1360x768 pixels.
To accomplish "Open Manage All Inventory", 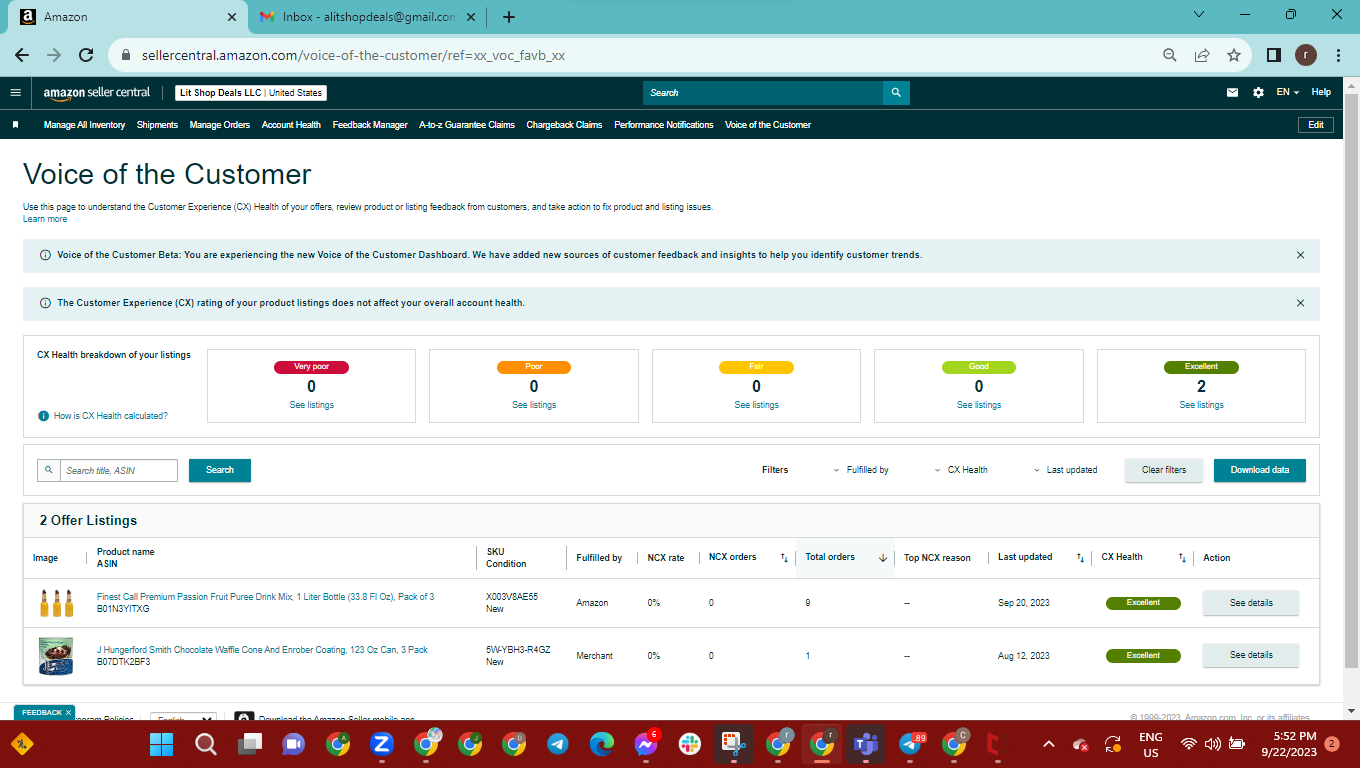I will [x=84, y=125].
